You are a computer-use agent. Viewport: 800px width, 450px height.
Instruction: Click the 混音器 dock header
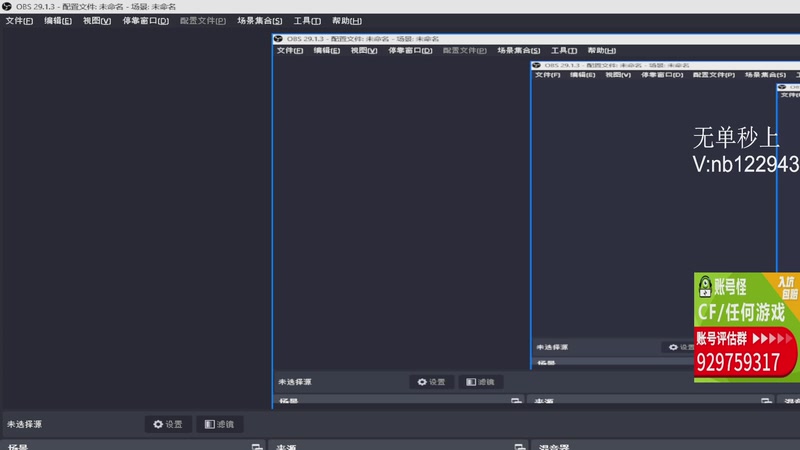[554, 447]
